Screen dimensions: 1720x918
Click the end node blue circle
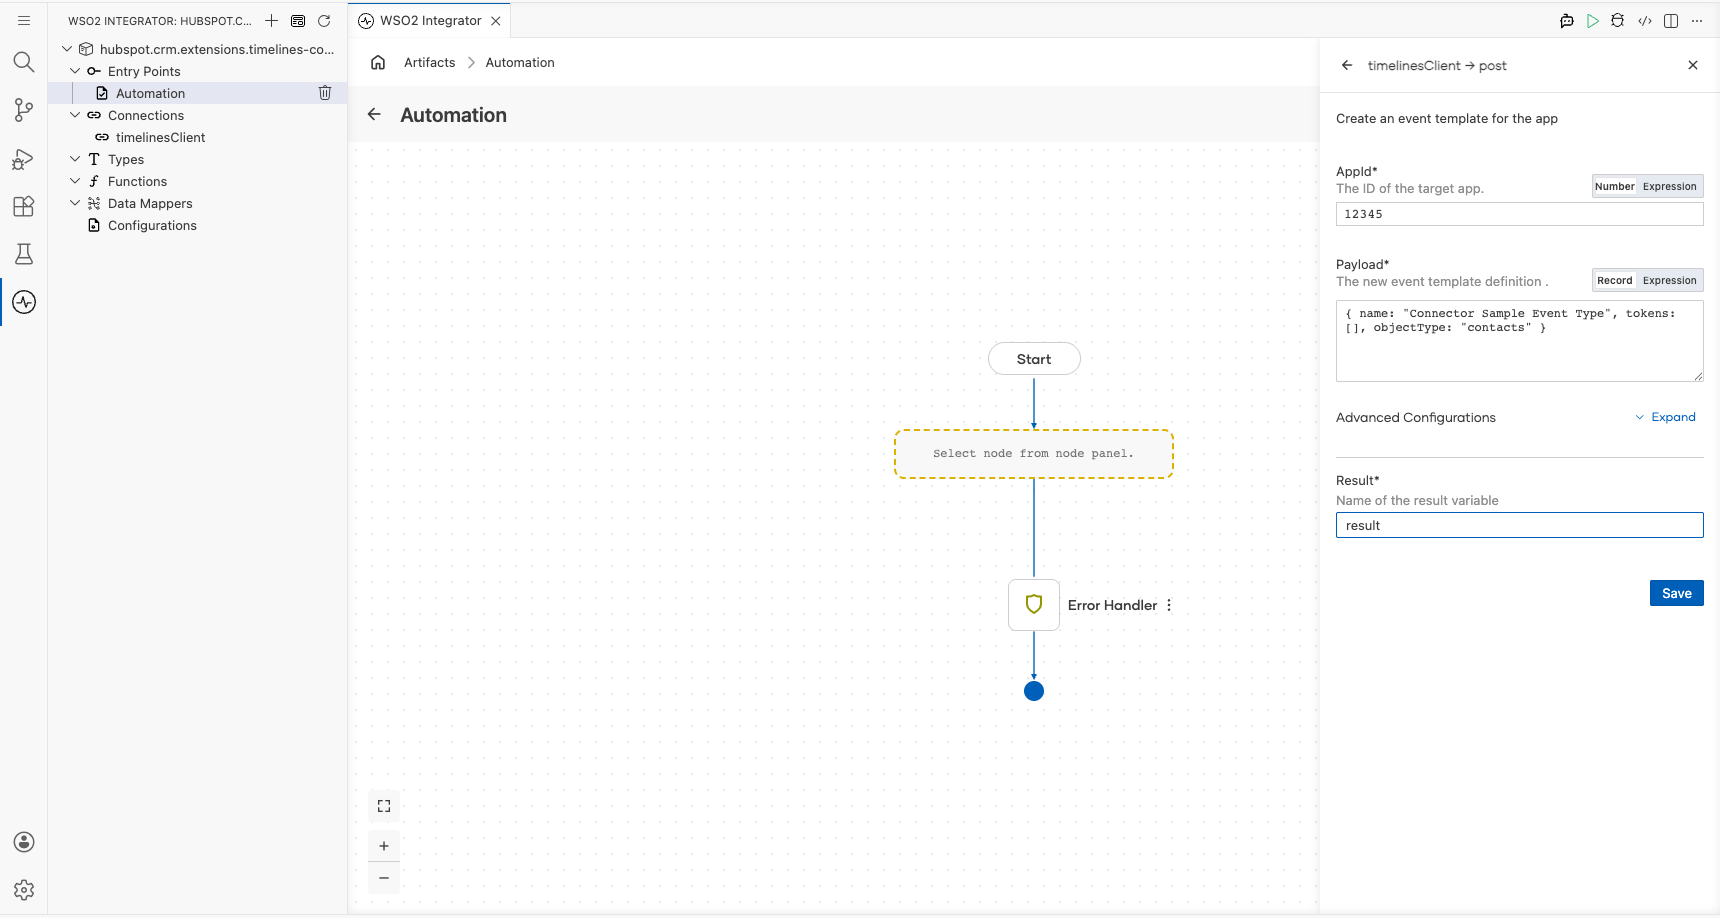coord(1034,691)
